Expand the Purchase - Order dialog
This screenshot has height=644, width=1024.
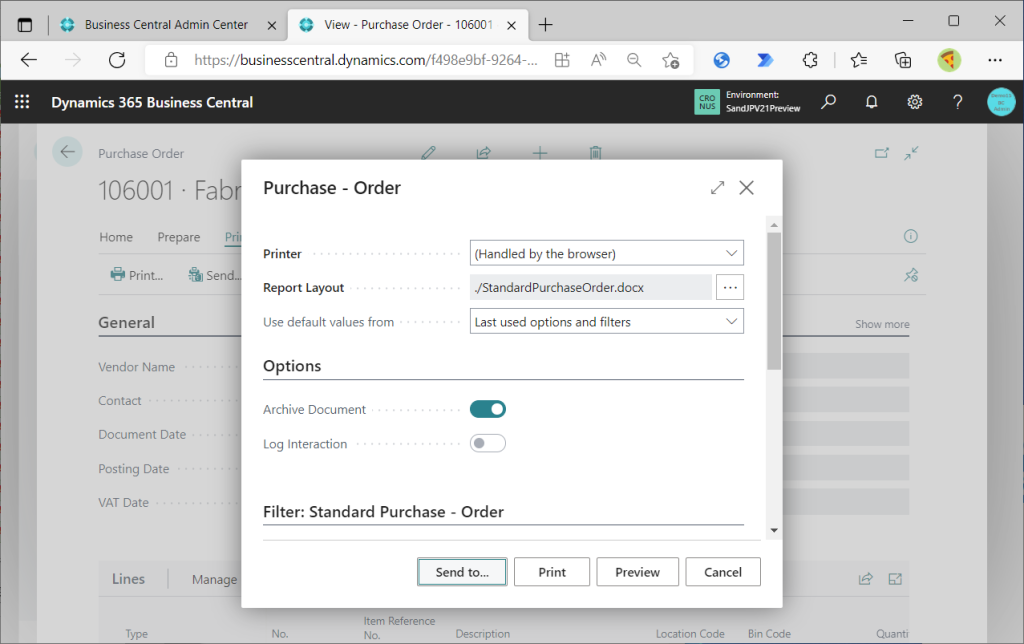pos(717,187)
